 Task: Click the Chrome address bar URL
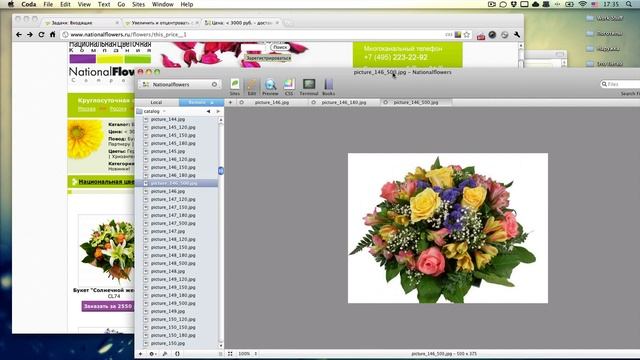(x=128, y=35)
